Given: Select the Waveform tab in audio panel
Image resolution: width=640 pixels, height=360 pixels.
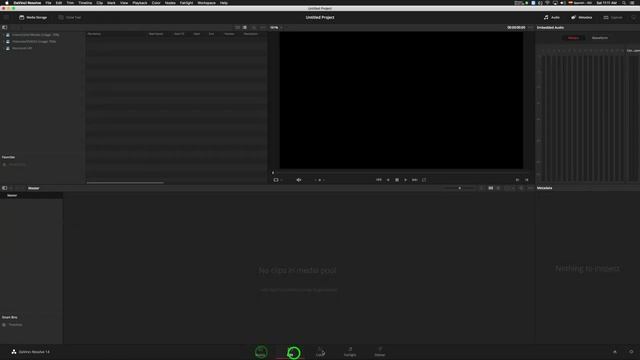Looking at the screenshot, I should point(600,38).
